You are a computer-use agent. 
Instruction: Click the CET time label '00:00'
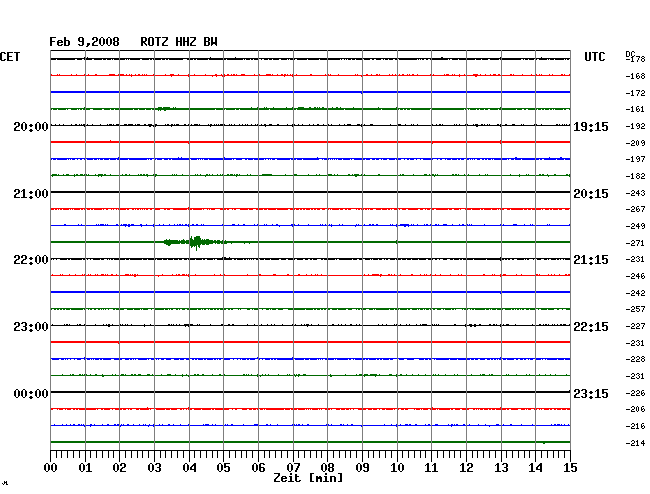click(31, 393)
